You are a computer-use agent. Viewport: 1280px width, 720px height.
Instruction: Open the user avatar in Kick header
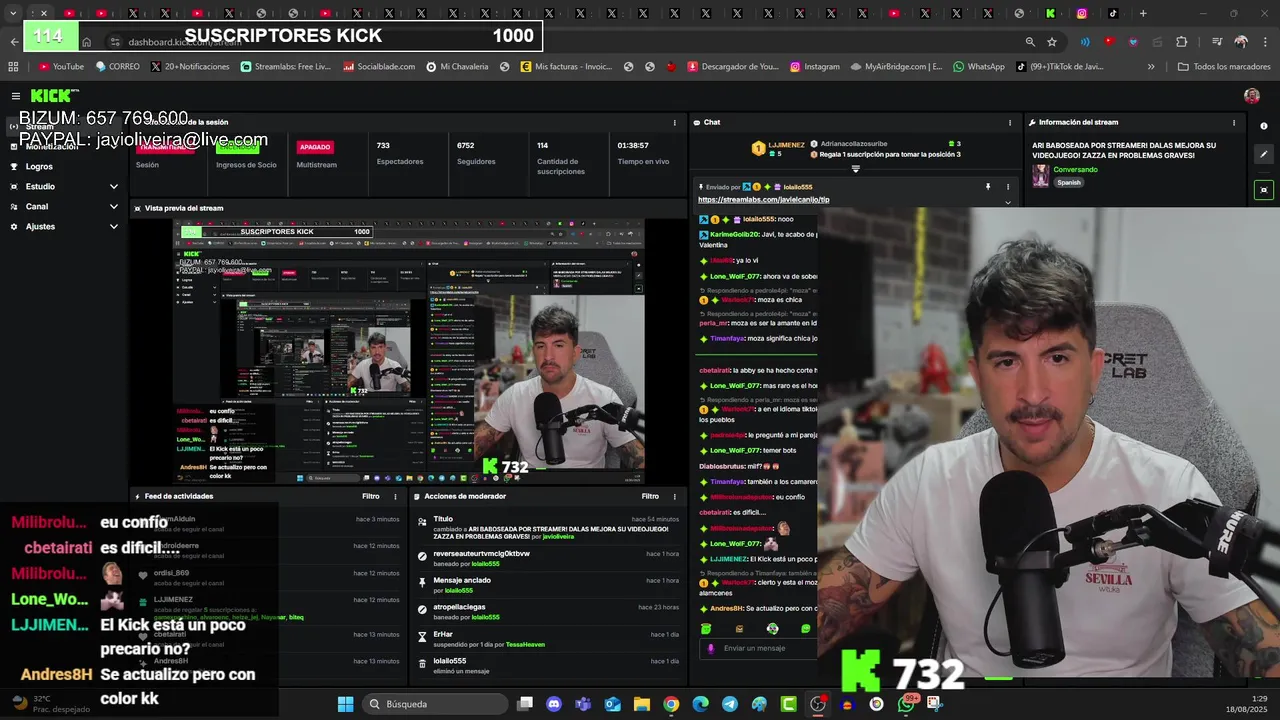point(1251,96)
